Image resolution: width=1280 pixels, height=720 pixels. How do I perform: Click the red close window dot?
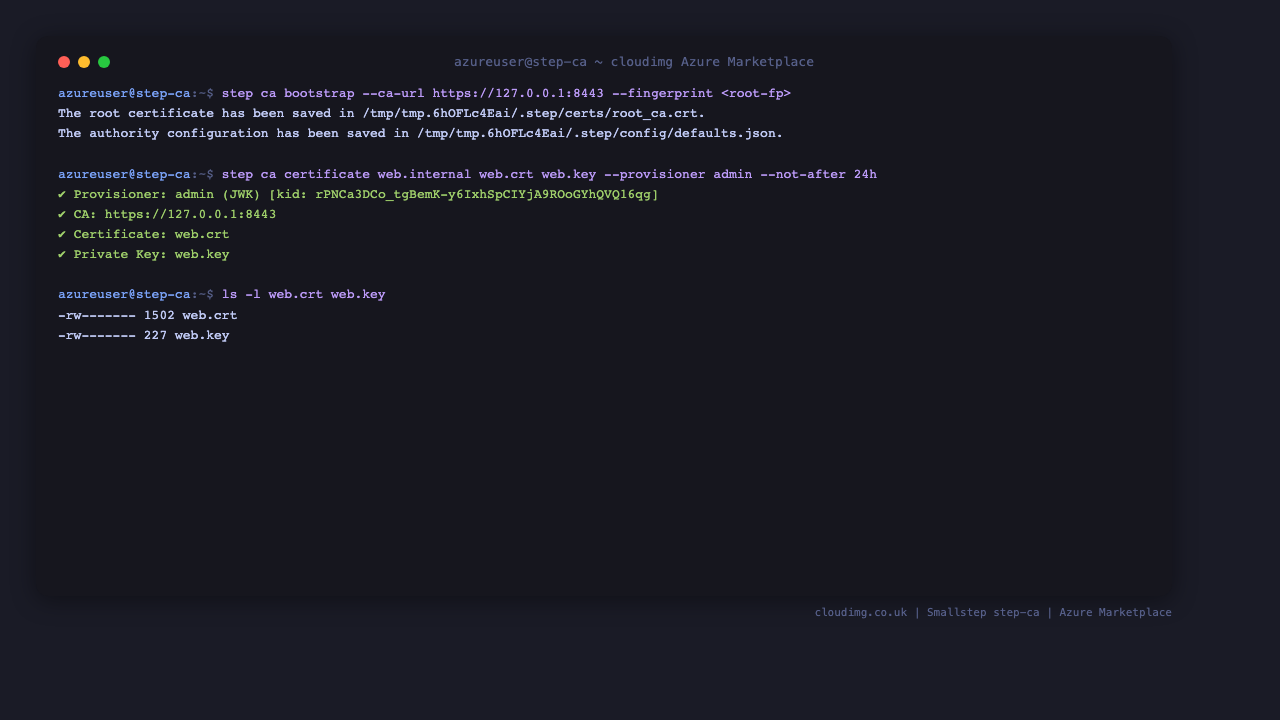coord(64,62)
